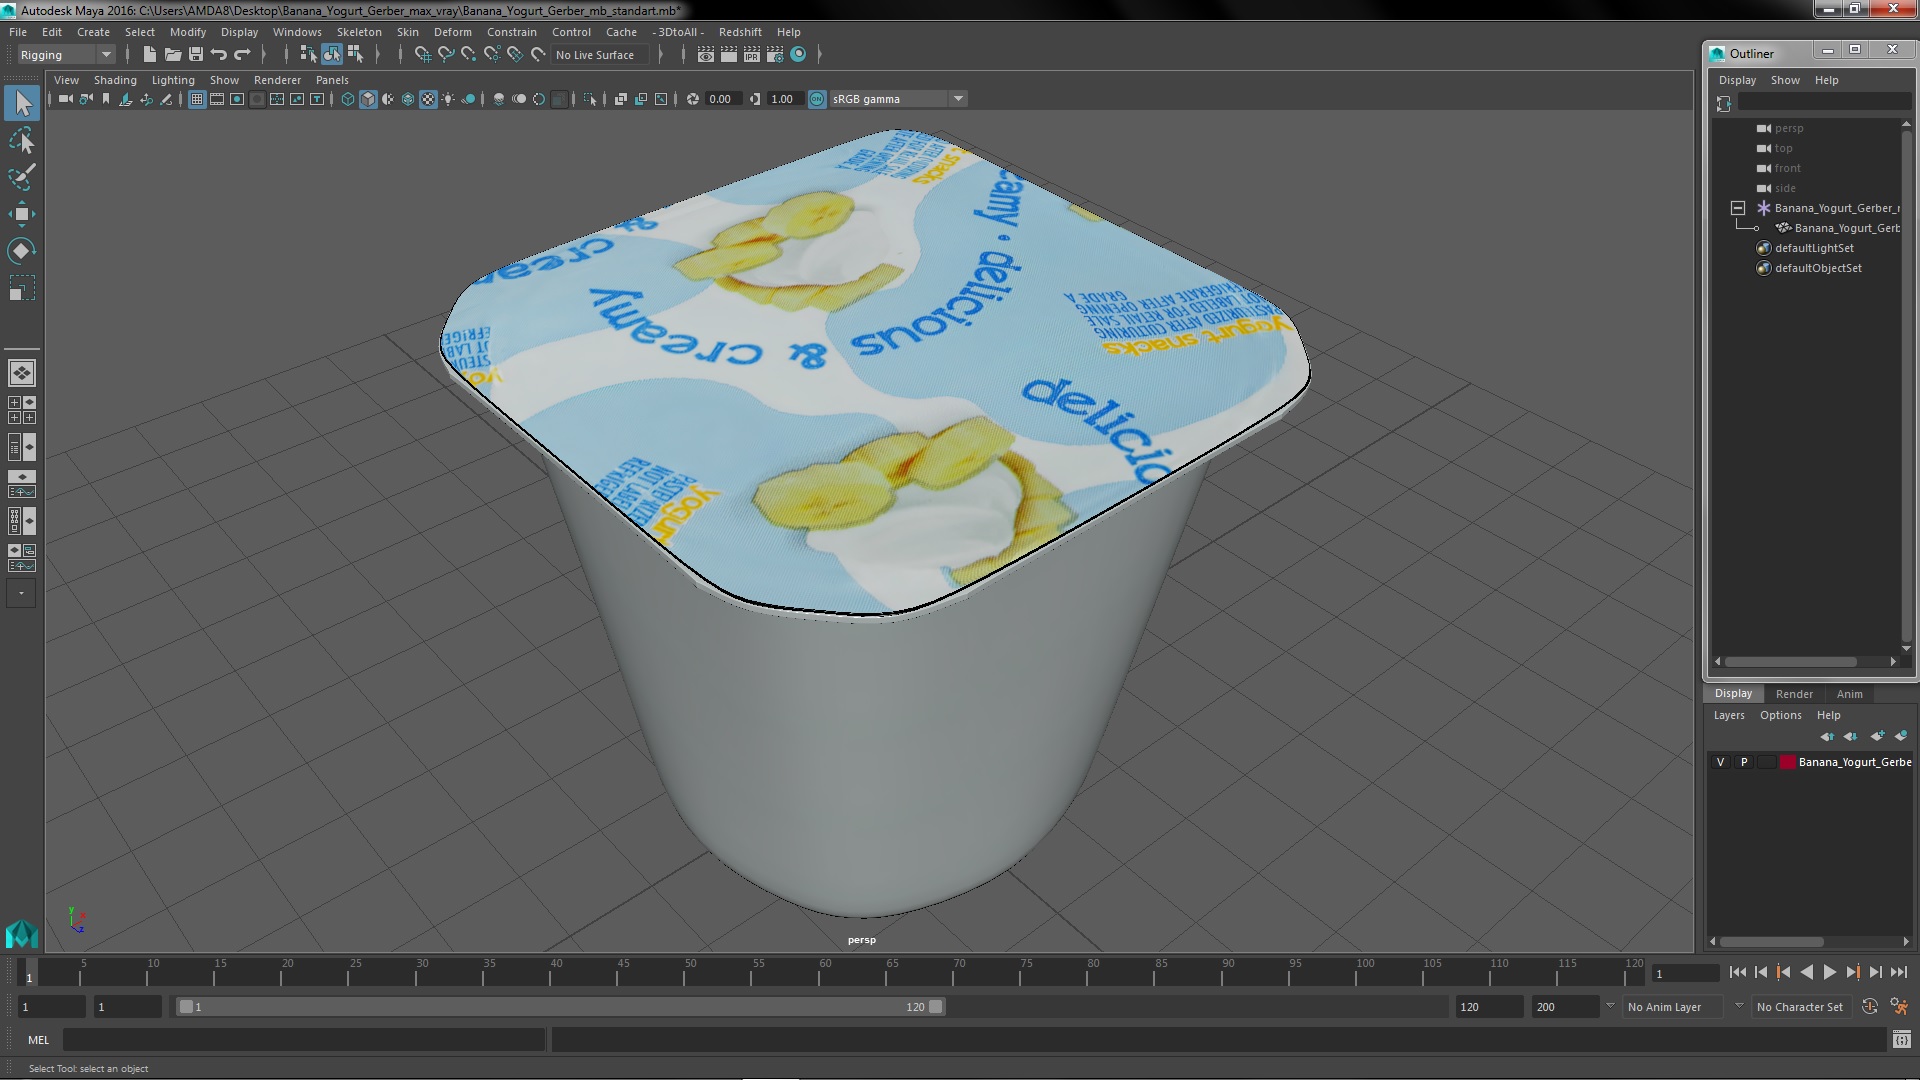Click the red layer color swatch
The image size is (1920, 1080).
coord(1787,762)
